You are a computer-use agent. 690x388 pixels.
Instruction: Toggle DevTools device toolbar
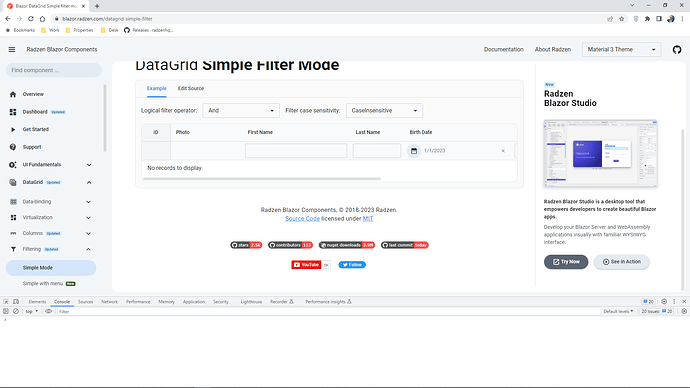16,302
